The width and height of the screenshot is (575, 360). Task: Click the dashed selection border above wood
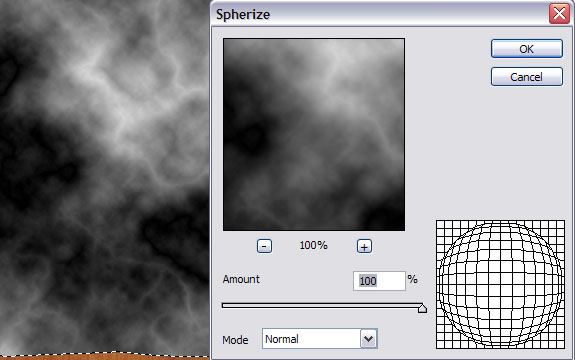coord(105,354)
